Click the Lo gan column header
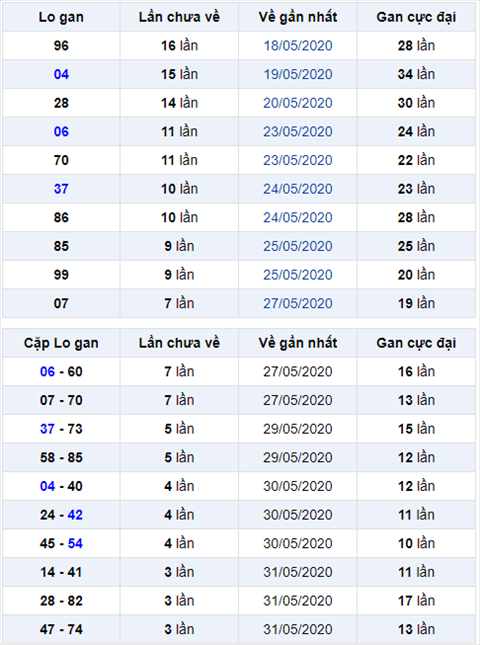 coord(61,17)
